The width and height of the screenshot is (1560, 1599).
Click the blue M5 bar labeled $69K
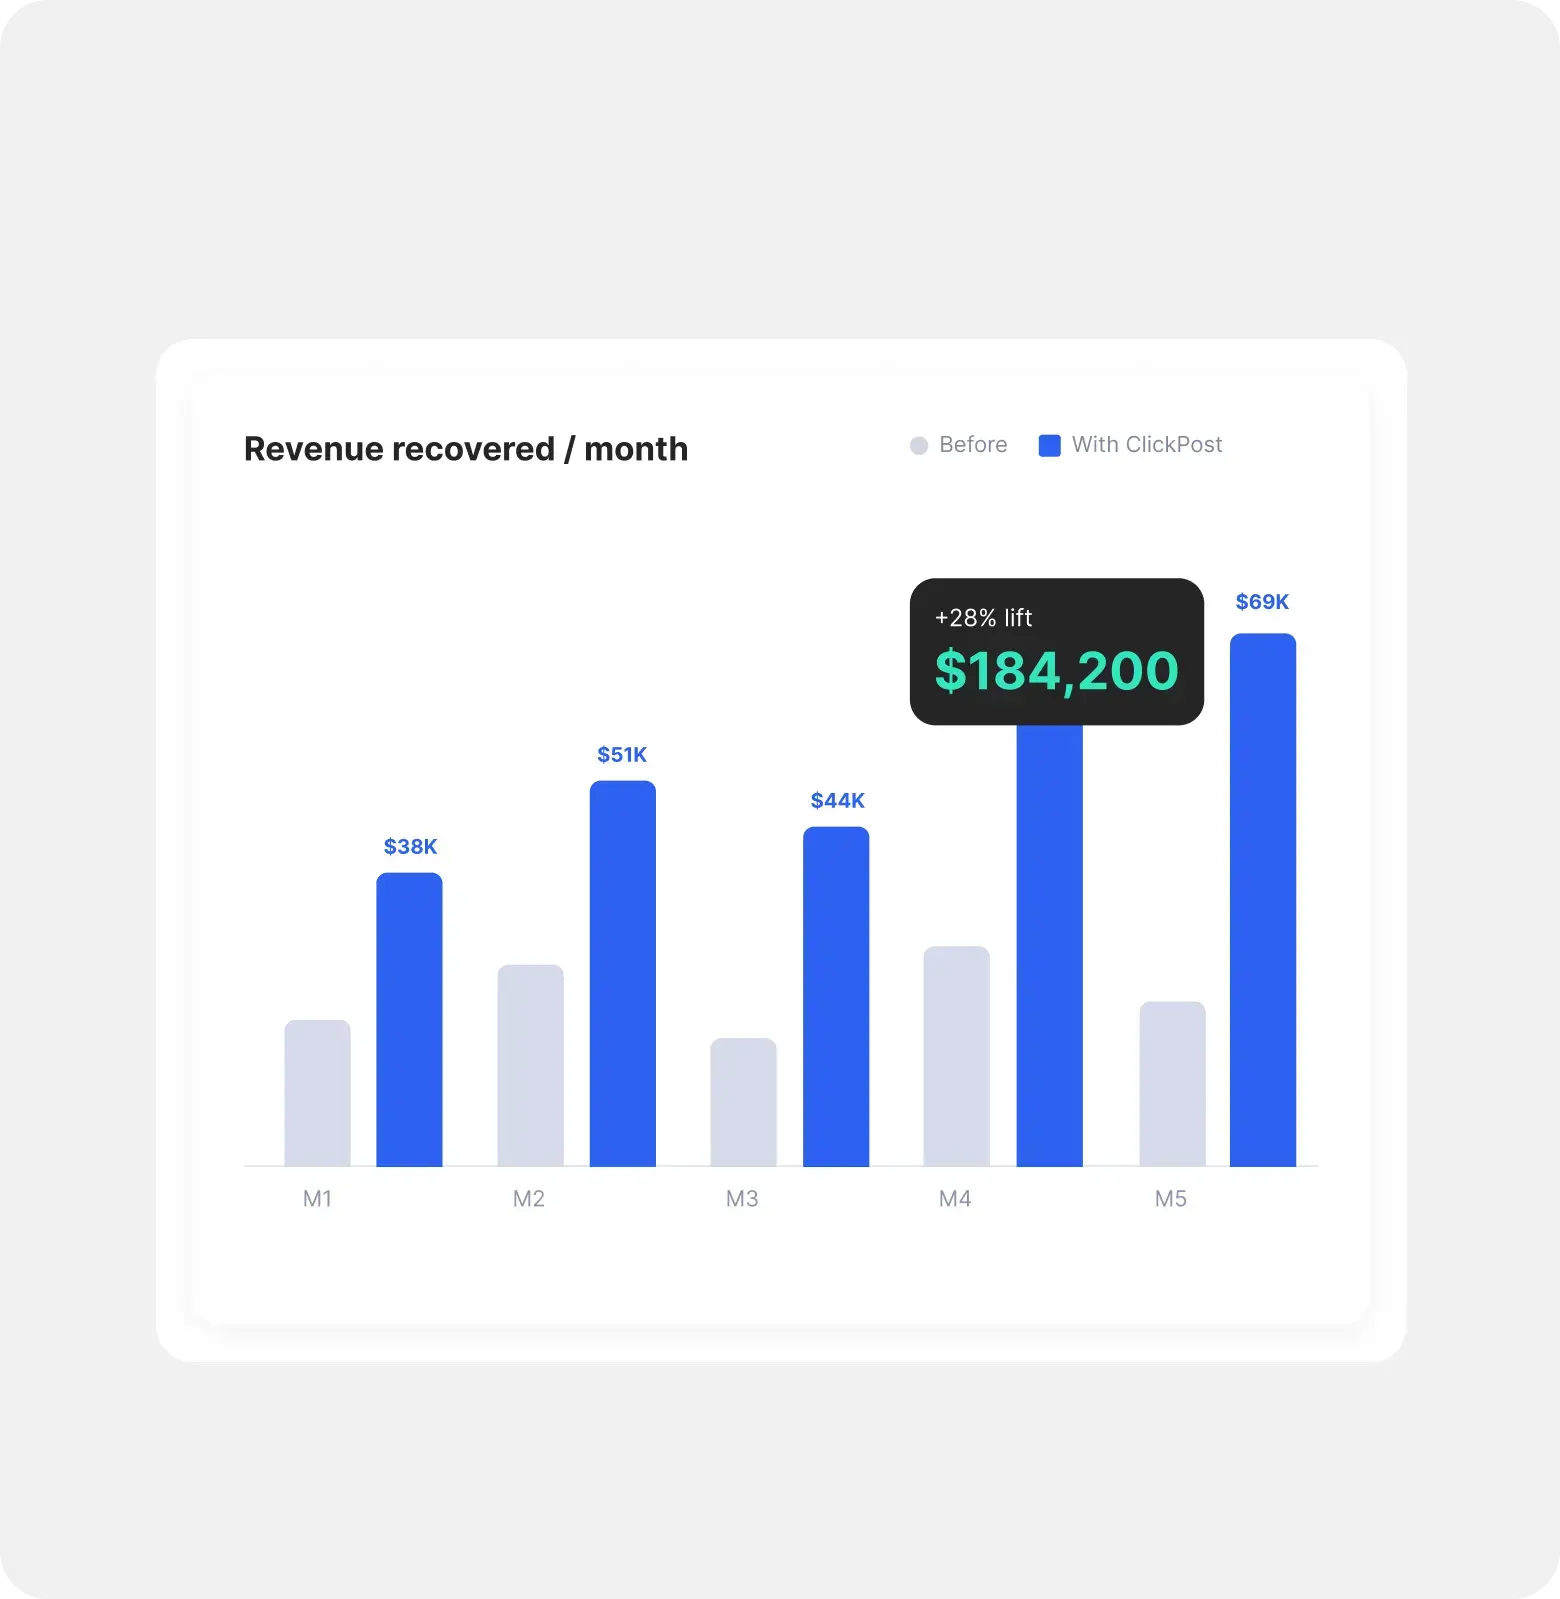[x=1263, y=900]
